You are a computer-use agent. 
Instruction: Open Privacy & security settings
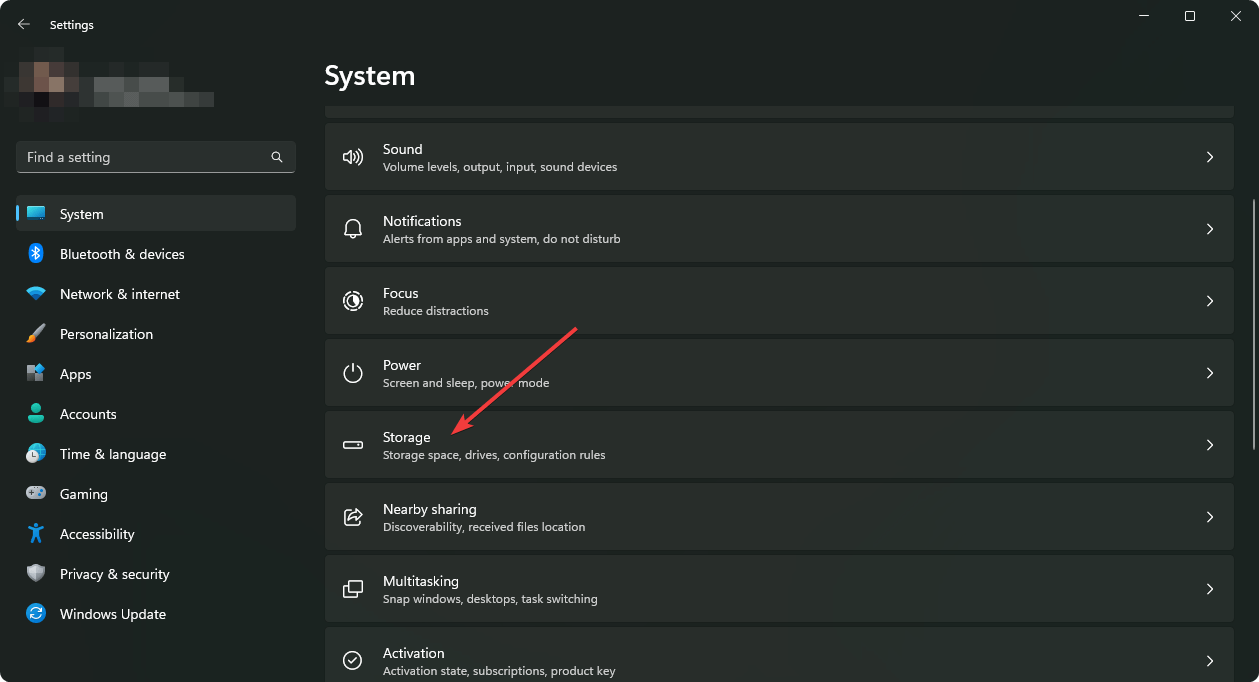pyautogui.click(x=156, y=574)
